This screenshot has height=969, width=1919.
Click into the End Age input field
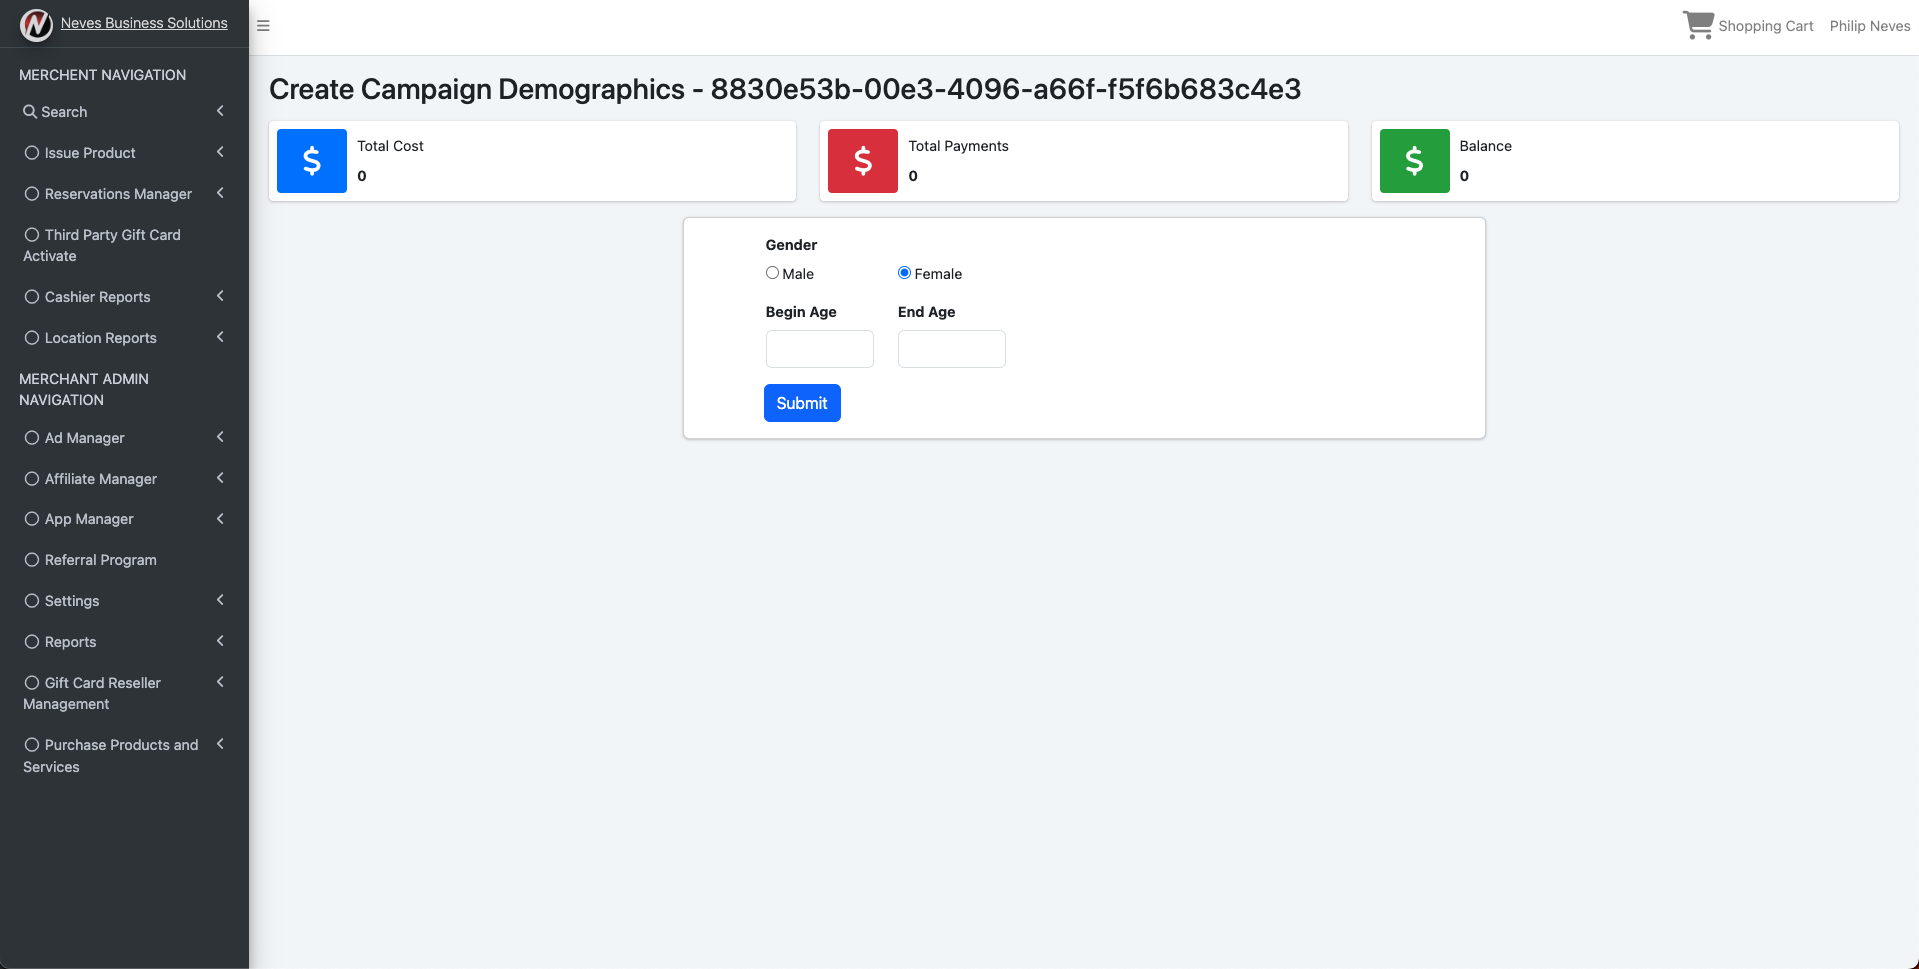(x=952, y=349)
